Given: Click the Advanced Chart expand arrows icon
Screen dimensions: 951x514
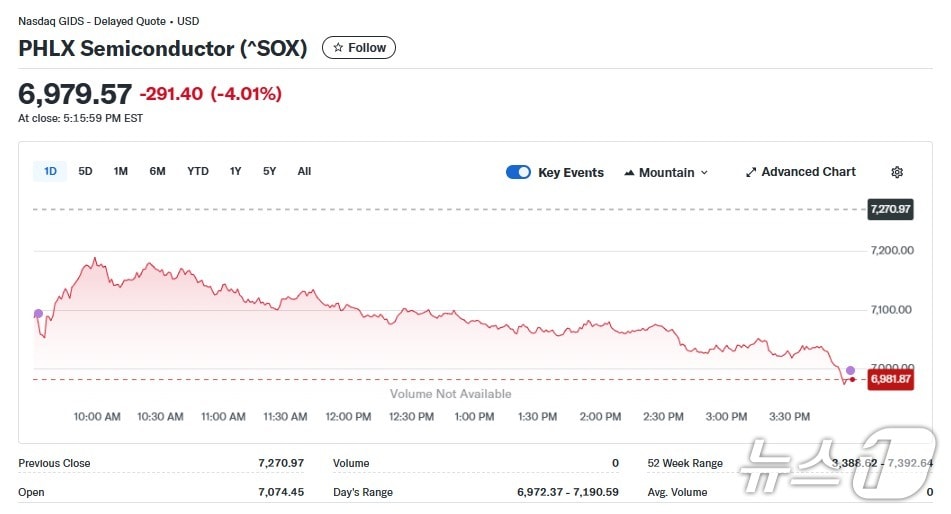Looking at the screenshot, I should pos(751,172).
